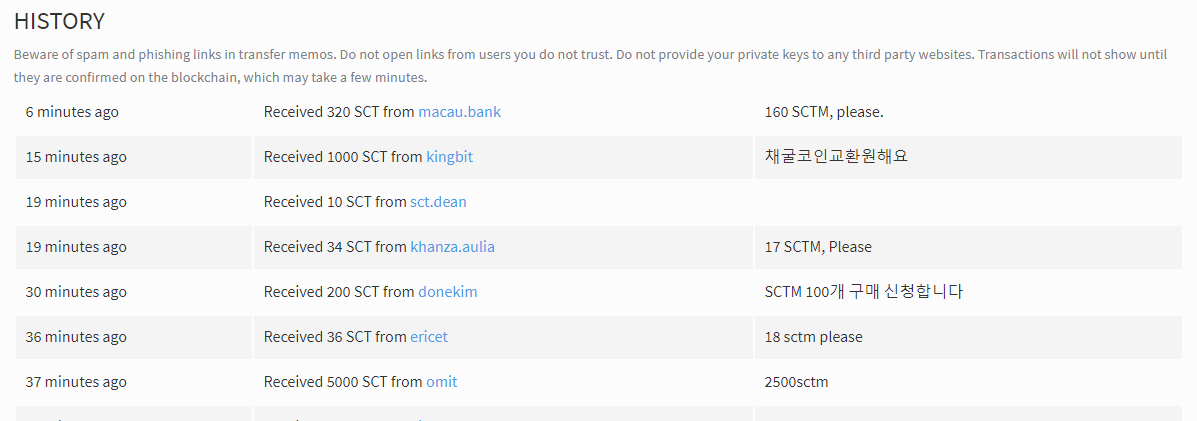Select the '36 minutes ago' timestamp

coord(76,337)
